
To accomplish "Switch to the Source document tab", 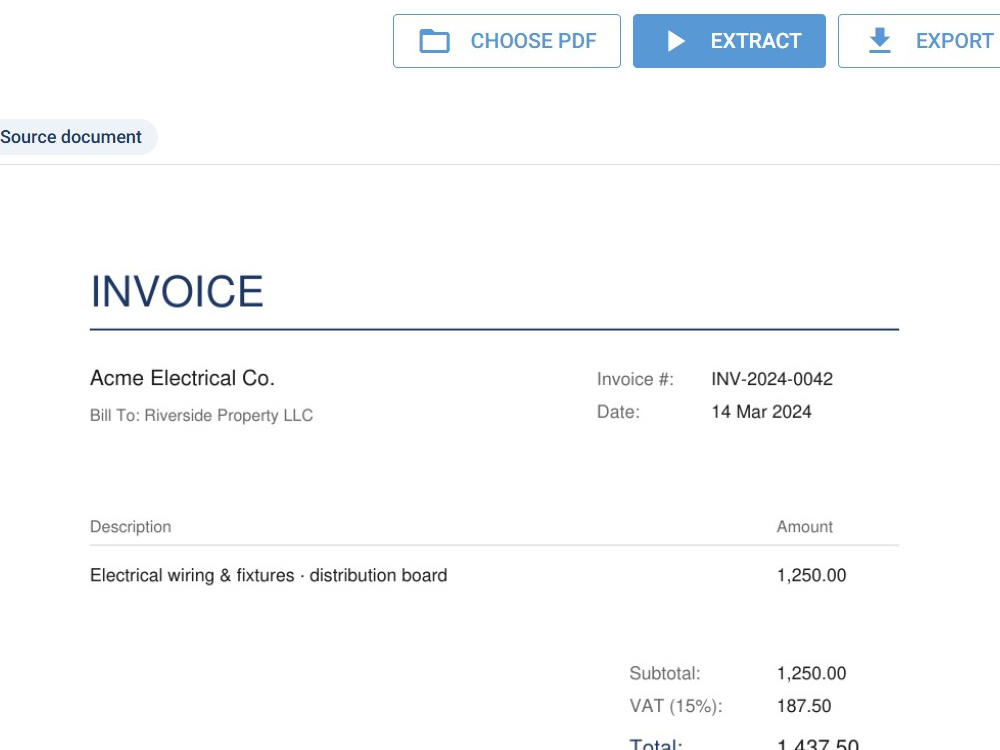I will coord(71,136).
